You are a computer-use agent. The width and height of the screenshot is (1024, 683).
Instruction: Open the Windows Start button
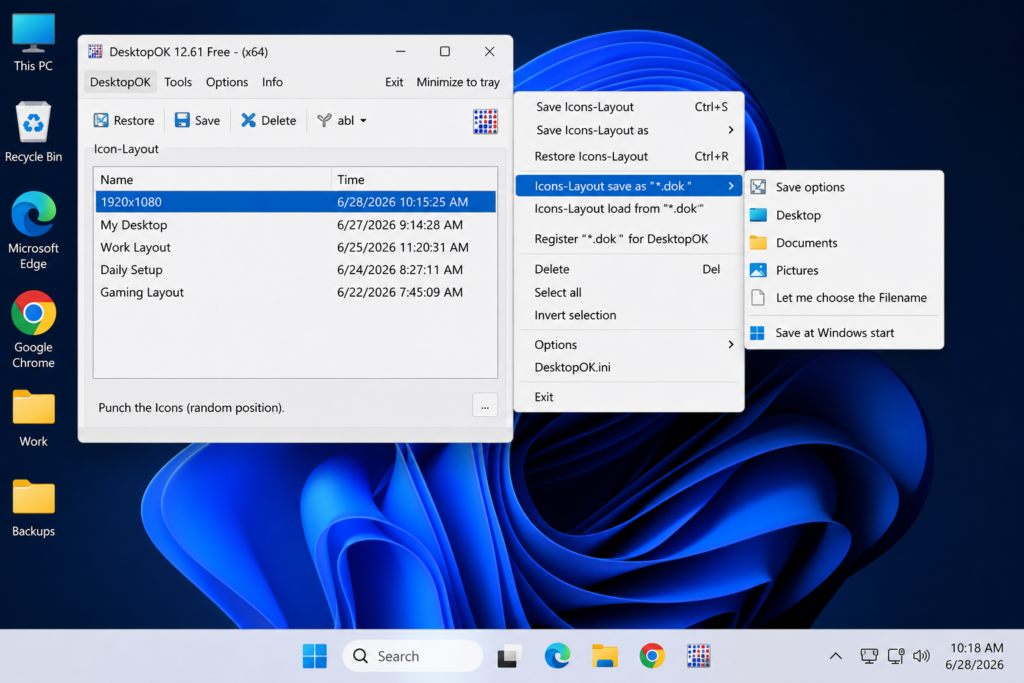coord(315,656)
